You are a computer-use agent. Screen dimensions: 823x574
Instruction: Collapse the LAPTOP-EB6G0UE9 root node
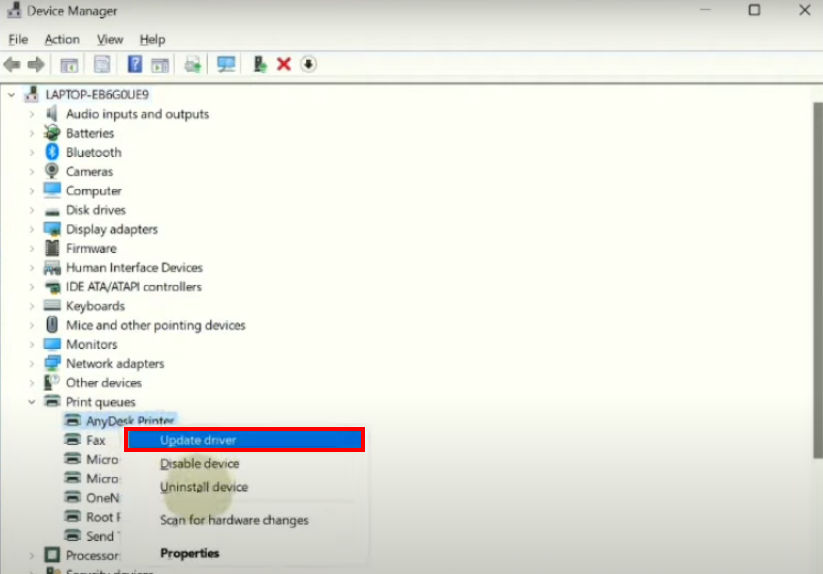coord(12,95)
